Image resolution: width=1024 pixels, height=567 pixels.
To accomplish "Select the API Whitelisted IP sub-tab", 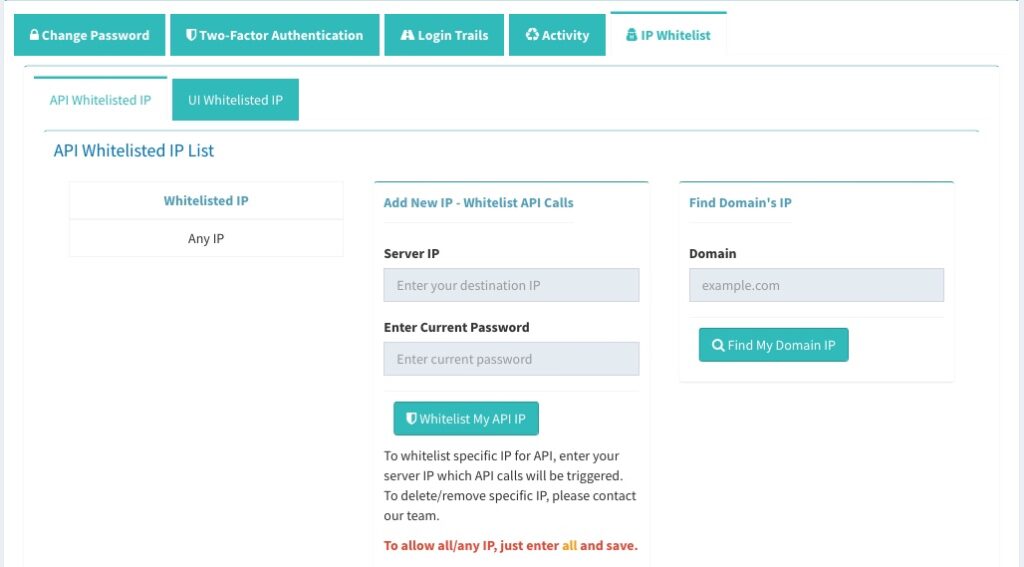I will [100, 100].
